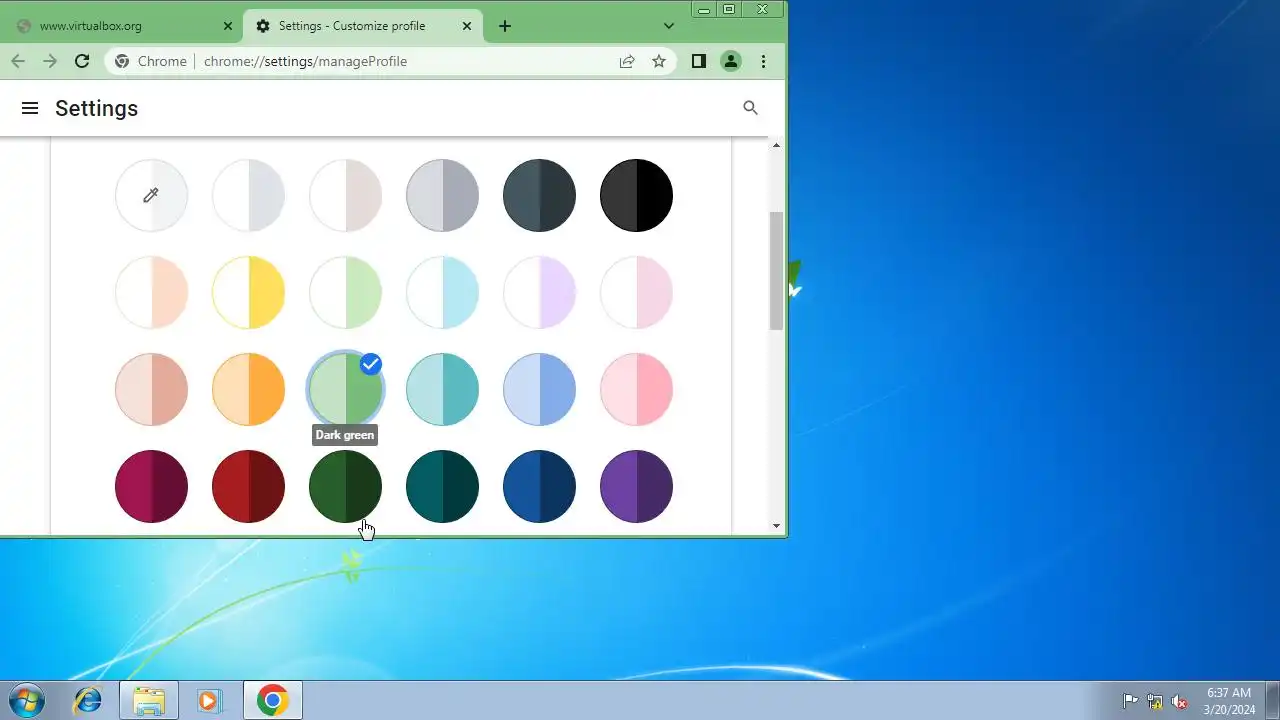Select the dark purple theme swatch

(x=636, y=486)
